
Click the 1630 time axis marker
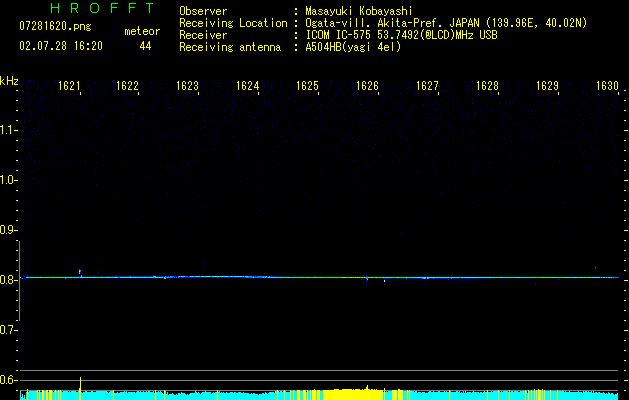[607, 86]
